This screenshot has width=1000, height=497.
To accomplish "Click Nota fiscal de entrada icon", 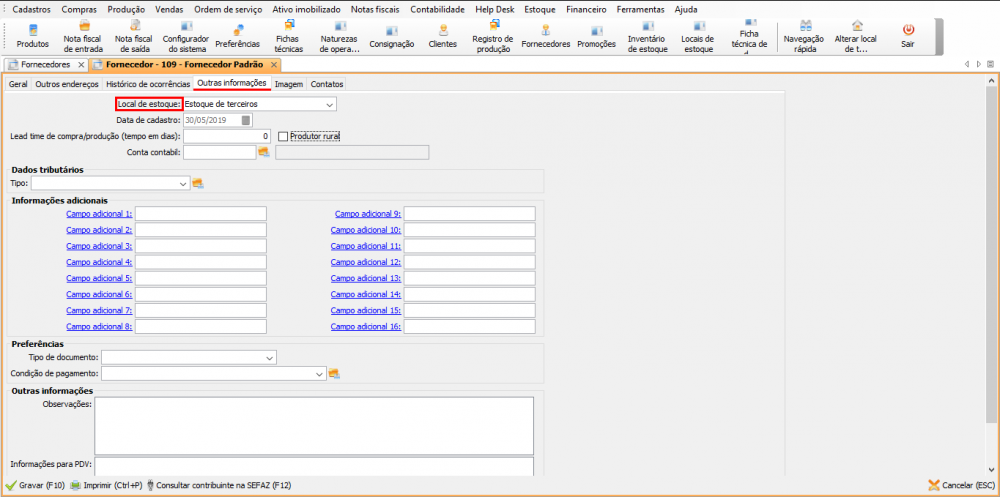I will pyautogui.click(x=83, y=35).
